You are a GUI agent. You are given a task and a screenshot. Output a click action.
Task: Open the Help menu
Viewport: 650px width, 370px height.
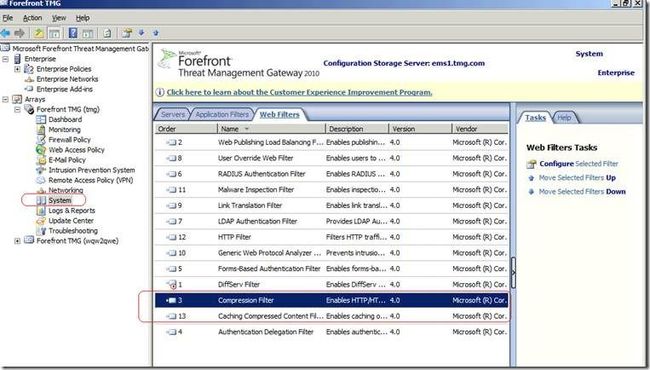(82, 18)
